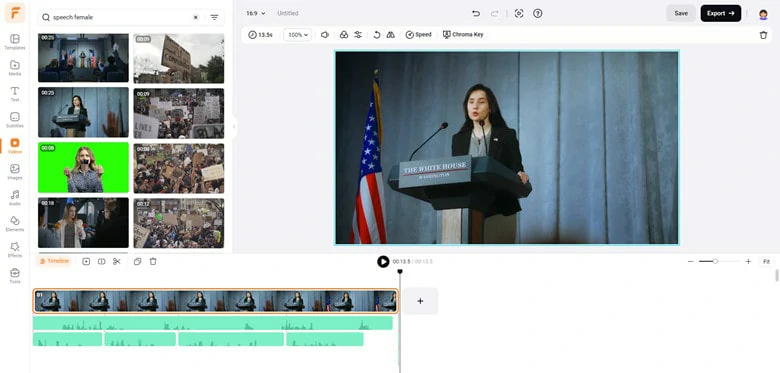The image size is (780, 373).
Task: Select the 00:12 protest crowd thumbnail
Action: tap(179, 223)
